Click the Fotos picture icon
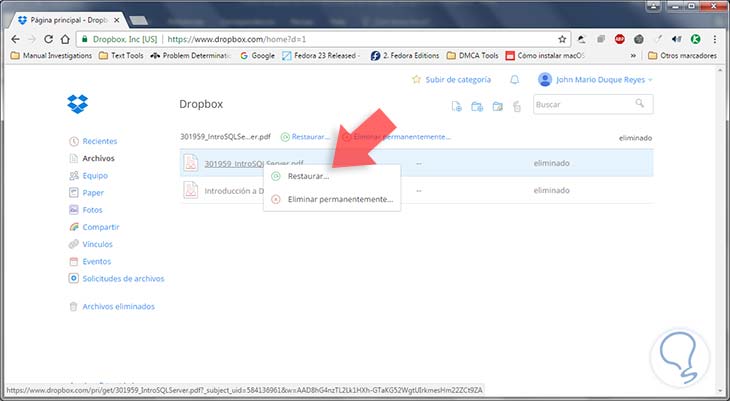Viewport: 730px width, 401px height. pyautogui.click(x=74, y=210)
